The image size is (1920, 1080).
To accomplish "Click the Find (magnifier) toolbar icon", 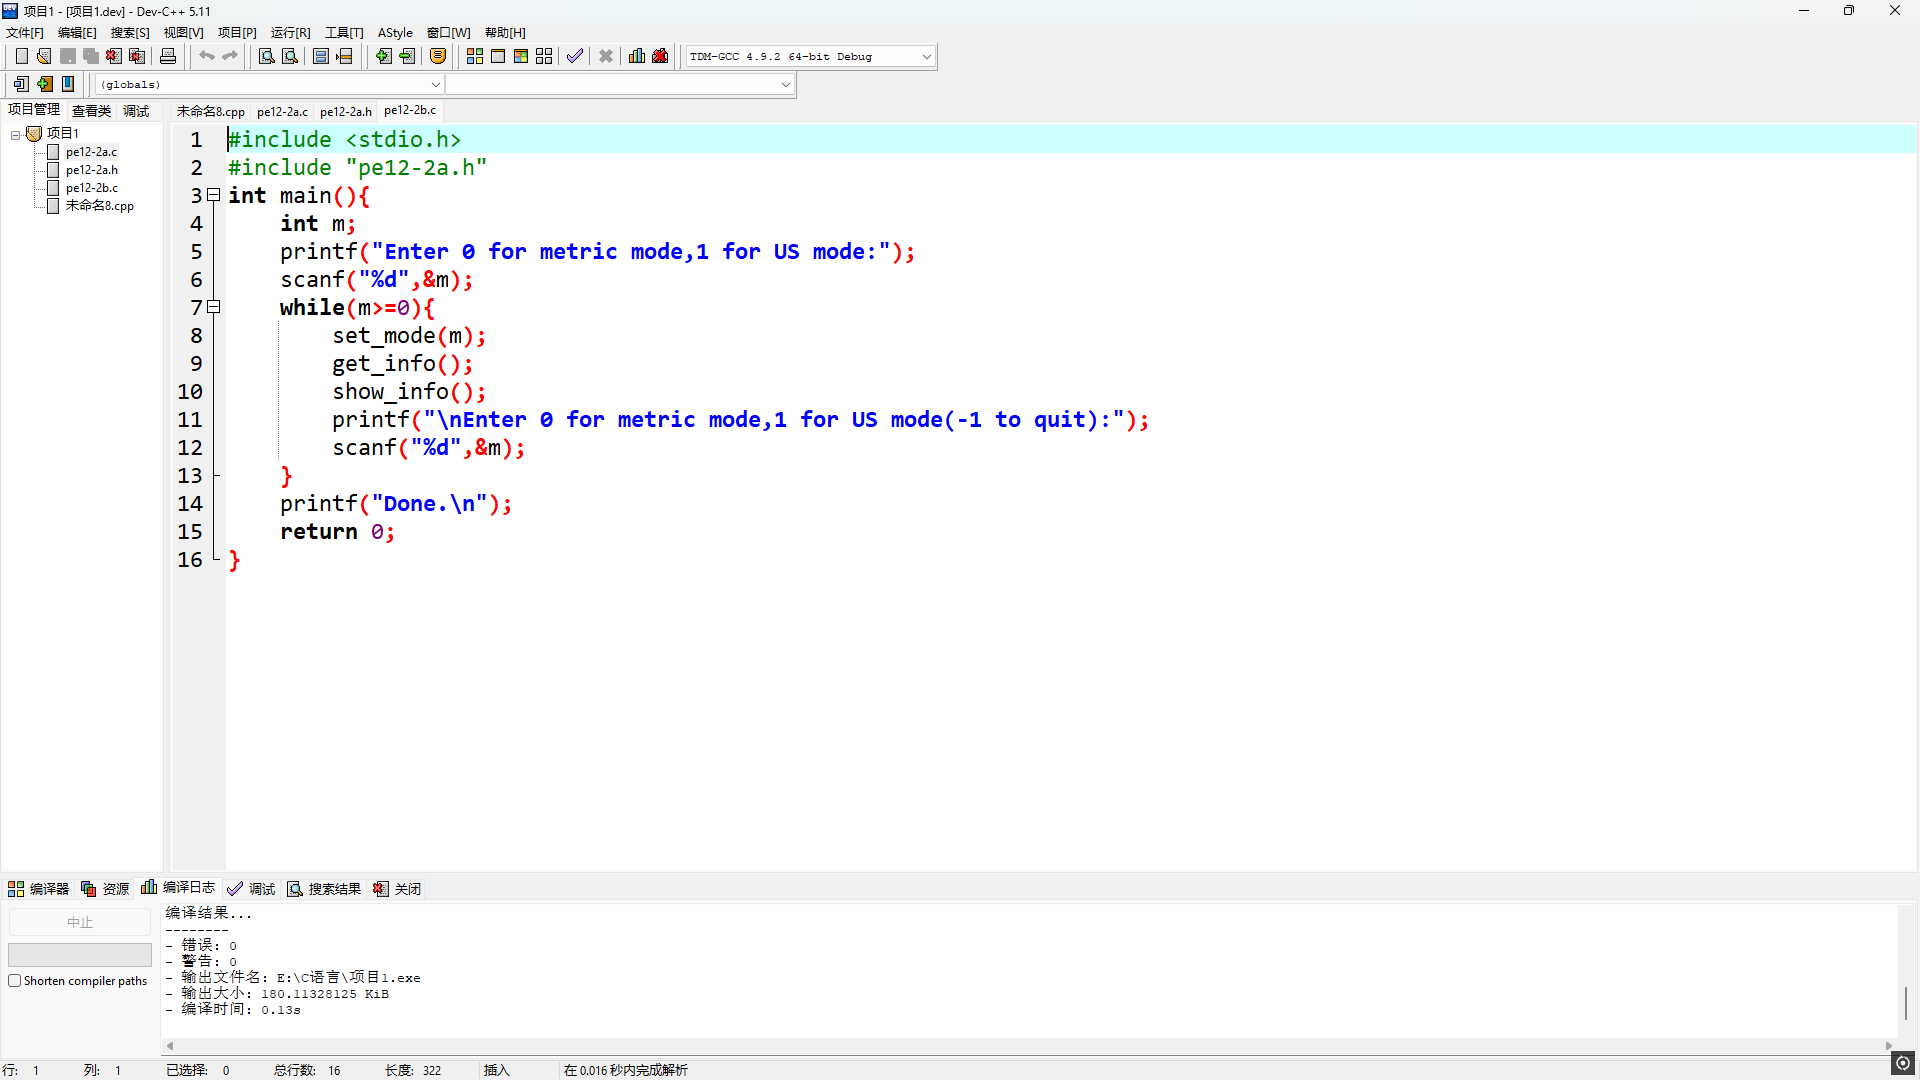I will [x=266, y=56].
